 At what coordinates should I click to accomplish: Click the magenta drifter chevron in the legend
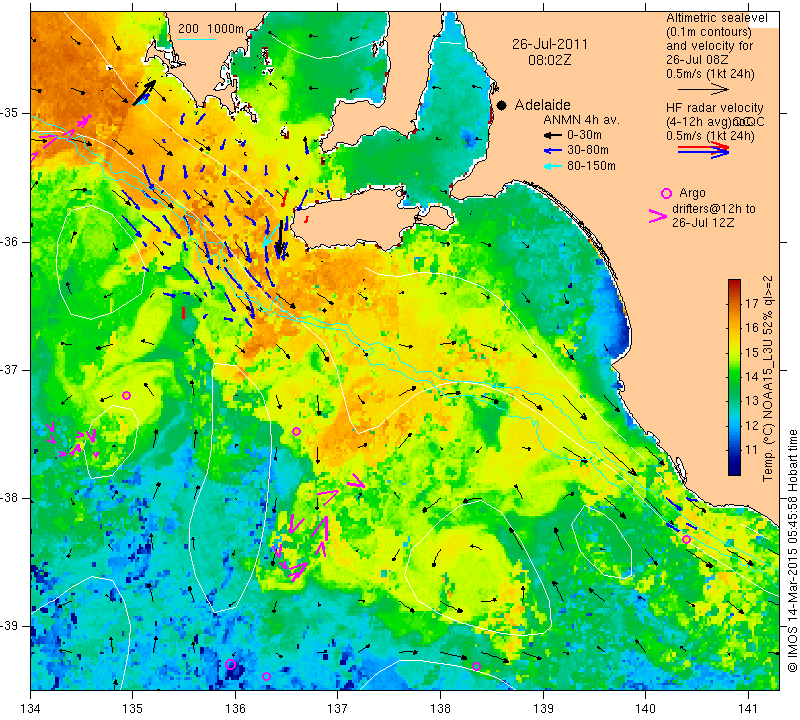point(658,216)
